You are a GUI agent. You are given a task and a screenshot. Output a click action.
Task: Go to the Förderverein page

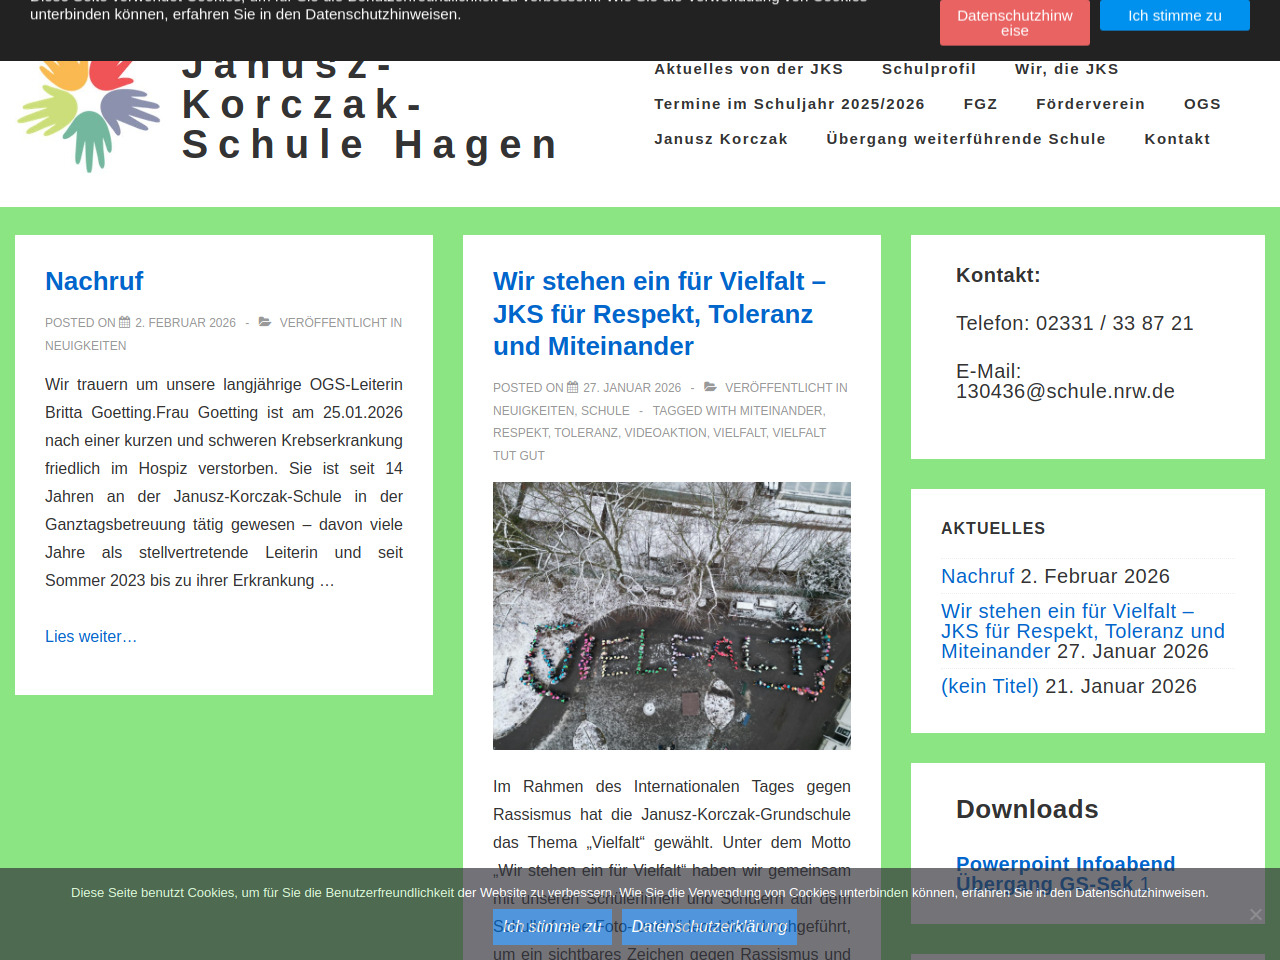click(1090, 104)
